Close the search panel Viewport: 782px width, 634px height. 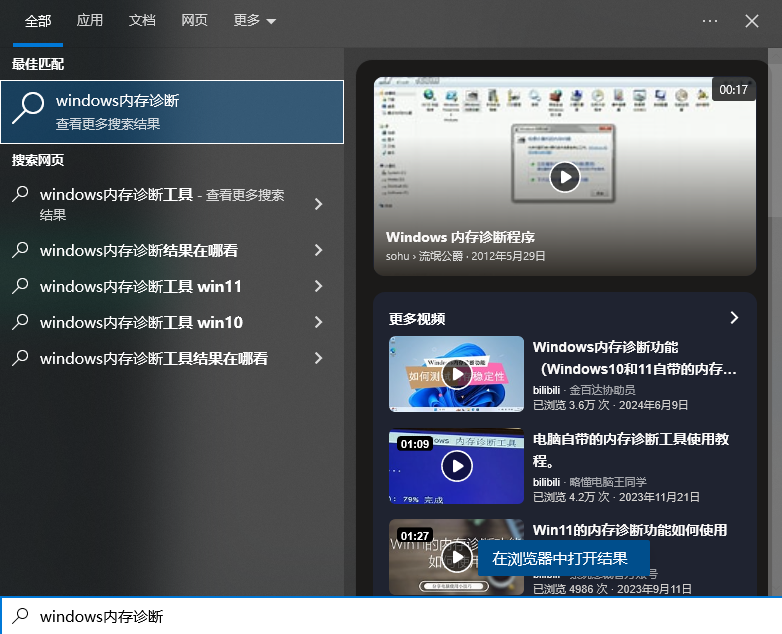click(x=752, y=21)
